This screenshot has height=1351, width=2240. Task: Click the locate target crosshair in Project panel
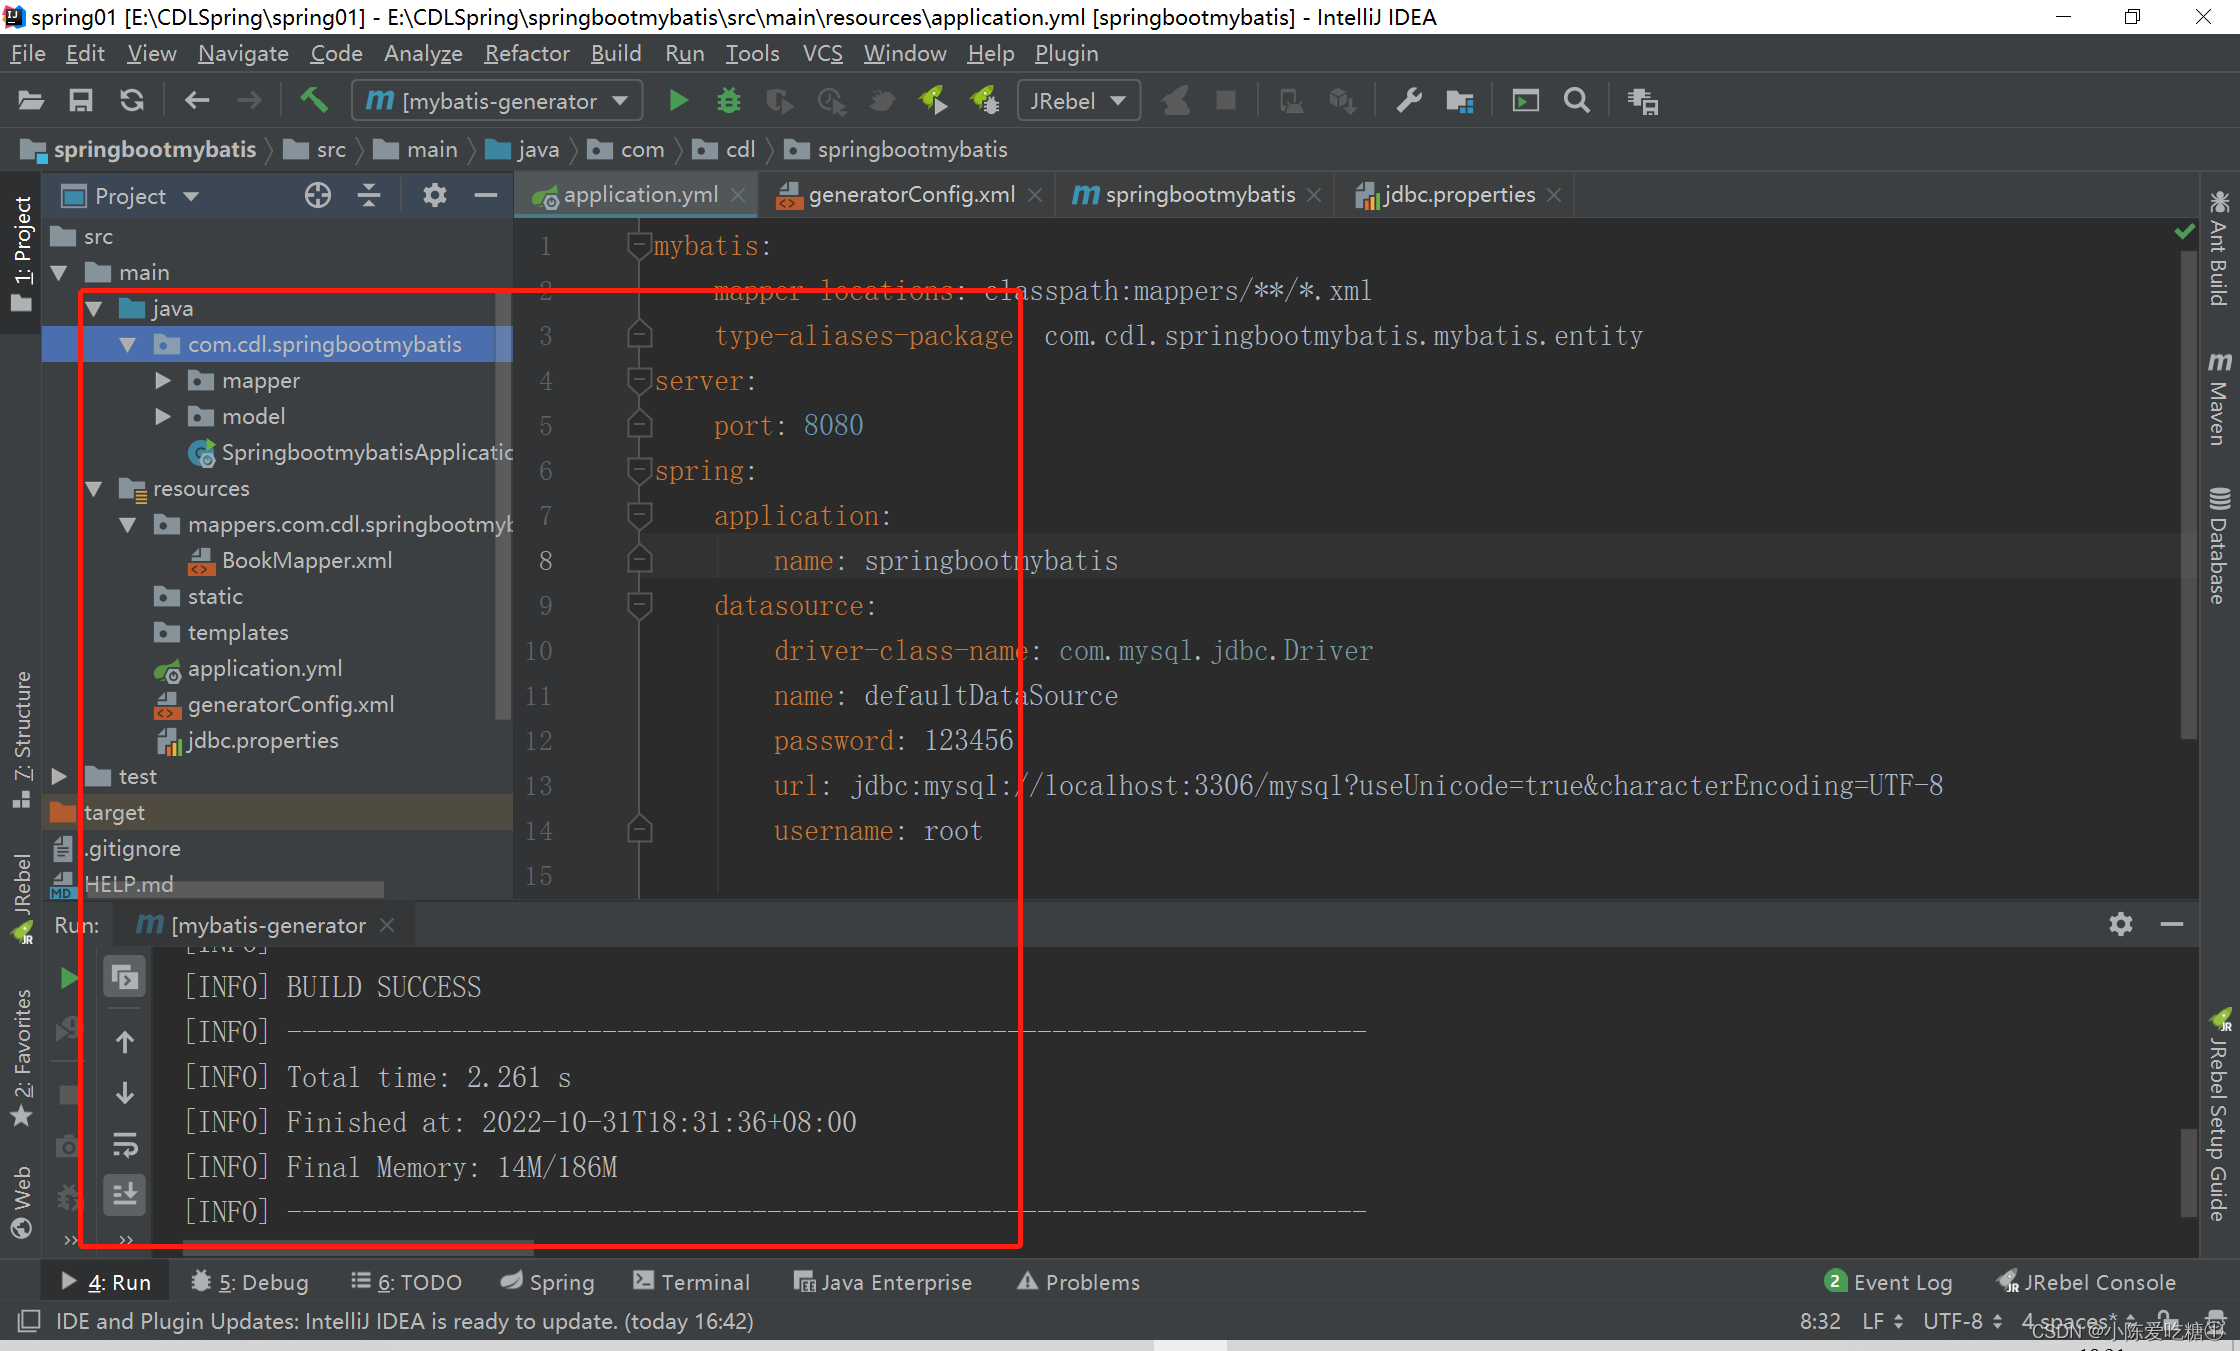[x=318, y=195]
